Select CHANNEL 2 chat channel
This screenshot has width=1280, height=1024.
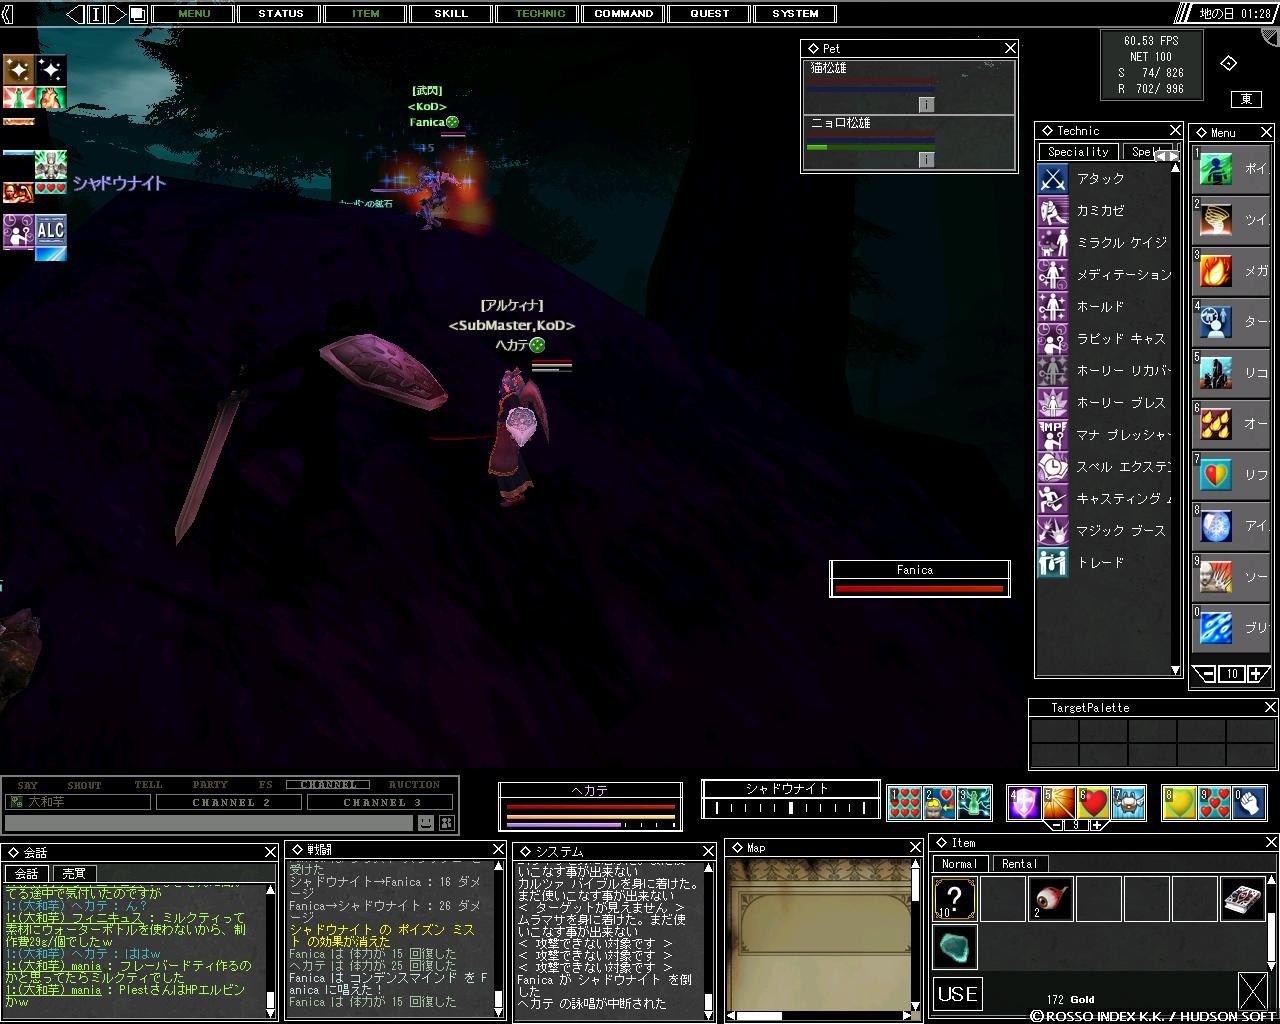click(x=230, y=802)
